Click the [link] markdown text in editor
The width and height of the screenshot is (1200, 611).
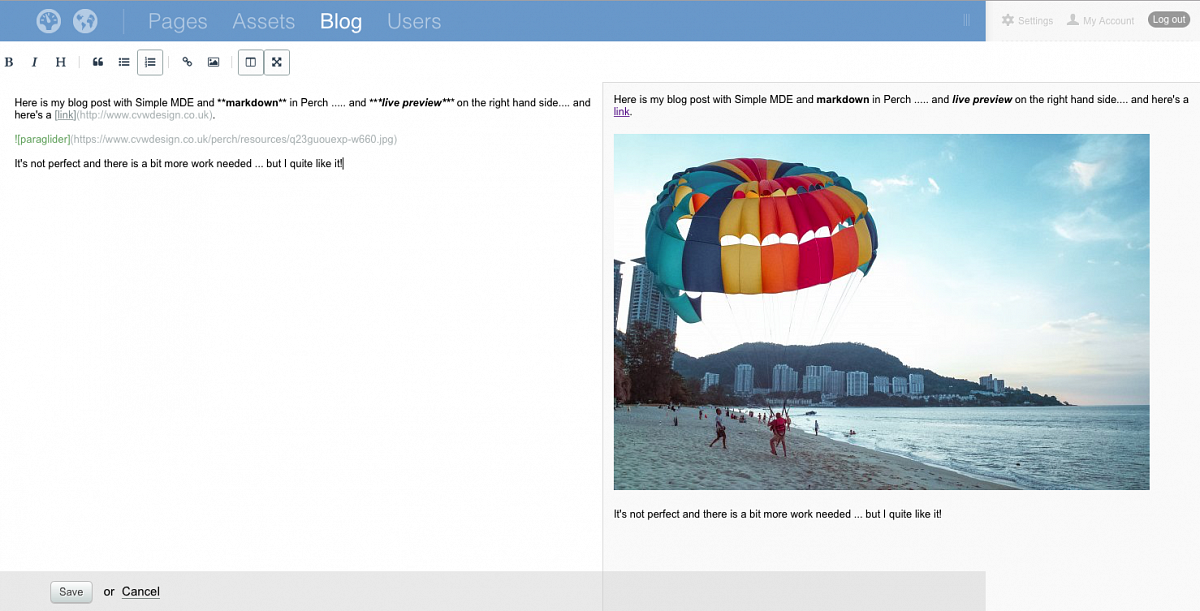[x=65, y=115]
